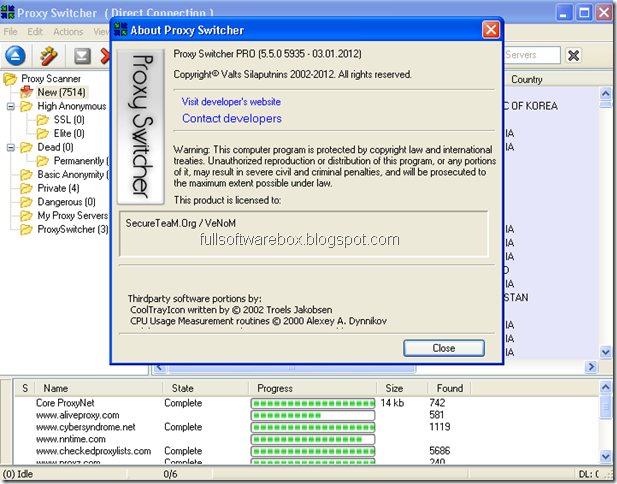Maximize the Proxy Switcher main window
Screen dimensions: 617x484
coord(584,12)
